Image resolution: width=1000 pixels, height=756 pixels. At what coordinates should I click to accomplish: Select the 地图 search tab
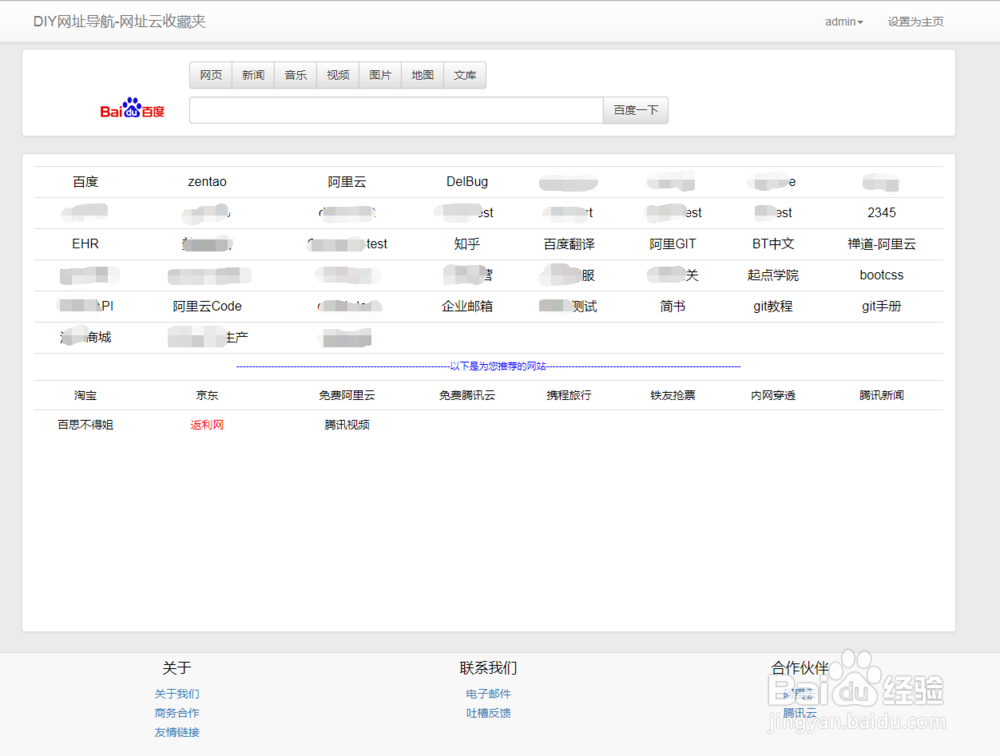pyautogui.click(x=422, y=75)
